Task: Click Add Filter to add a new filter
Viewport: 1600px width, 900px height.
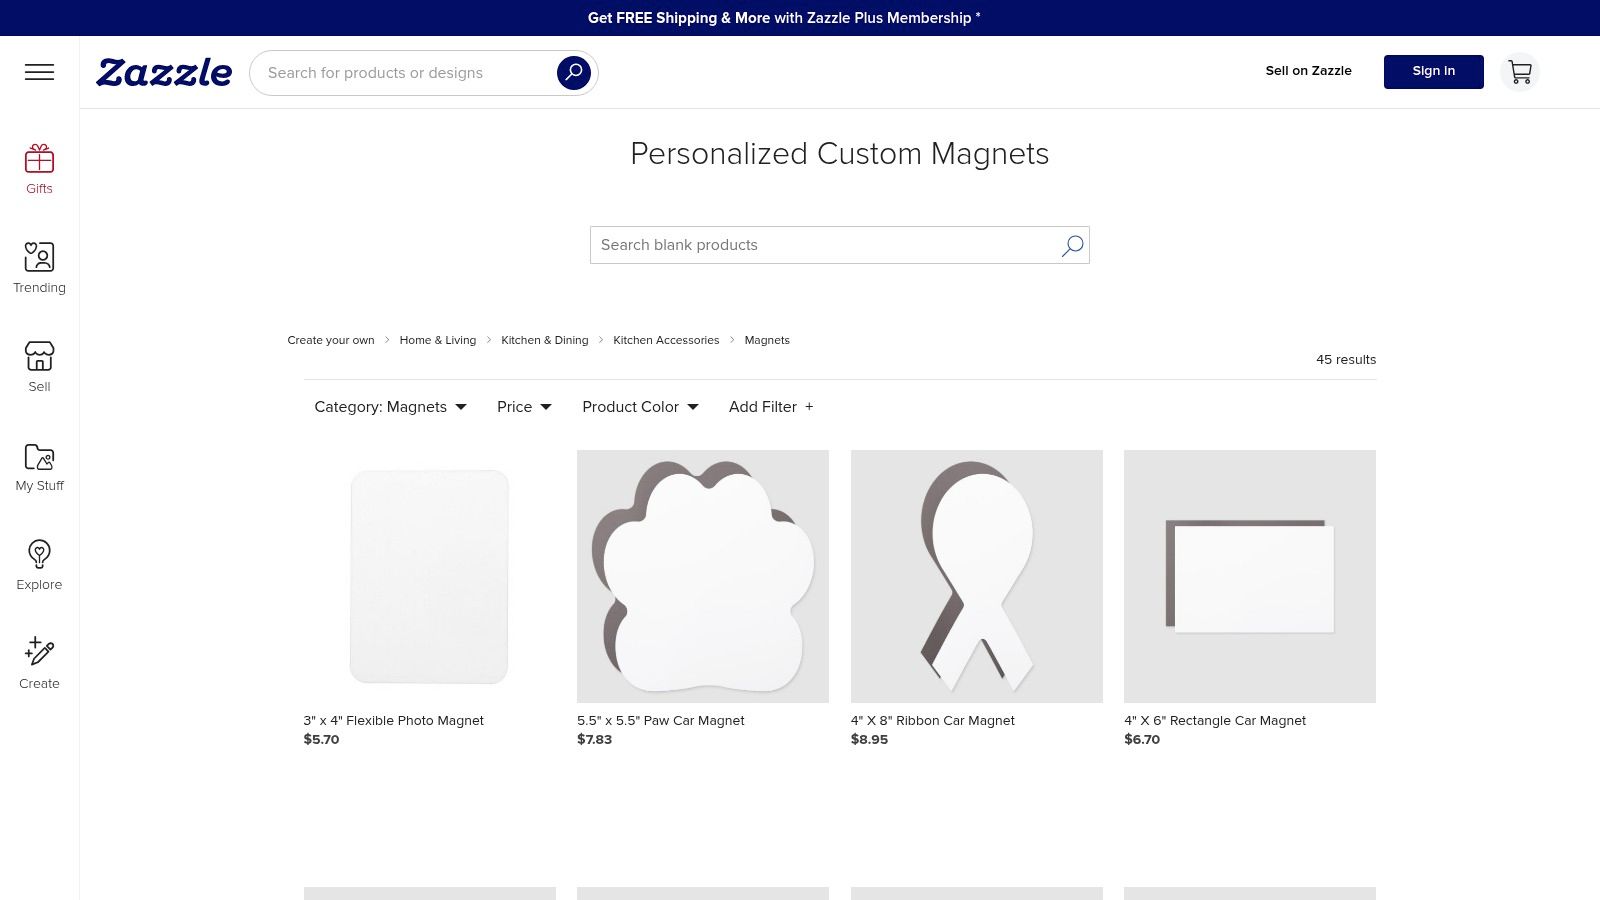Action: (x=770, y=407)
